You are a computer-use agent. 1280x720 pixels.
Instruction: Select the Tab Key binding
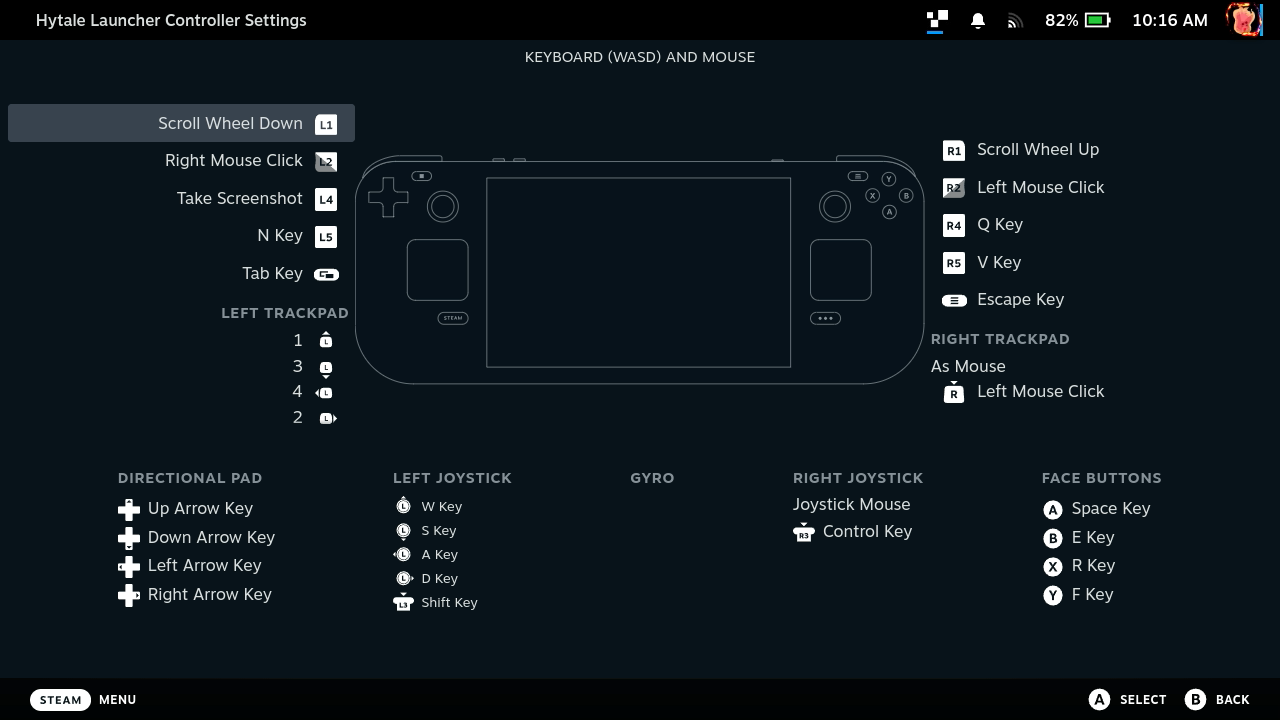click(272, 274)
